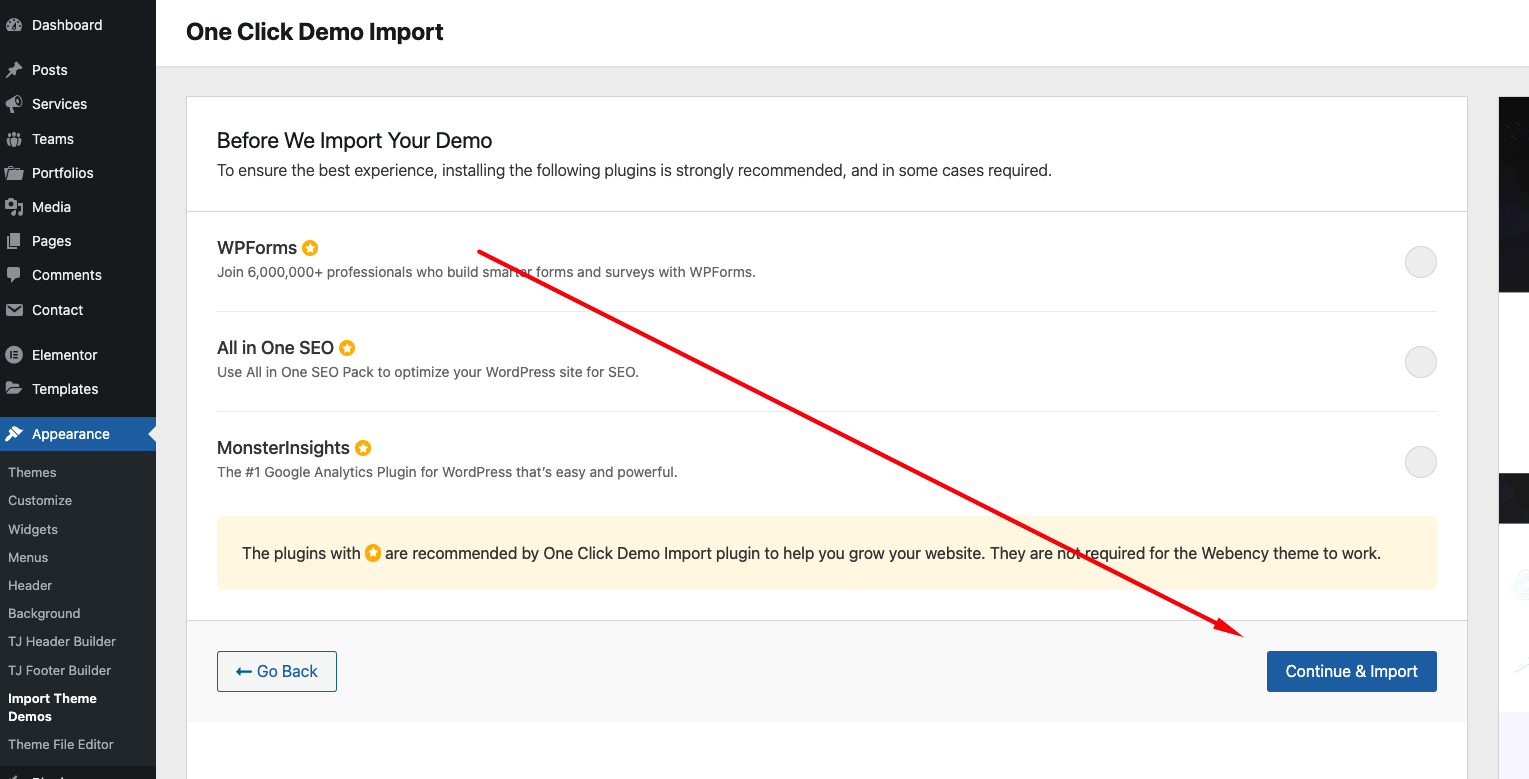Click the Dashboard gauge icon

(14, 25)
